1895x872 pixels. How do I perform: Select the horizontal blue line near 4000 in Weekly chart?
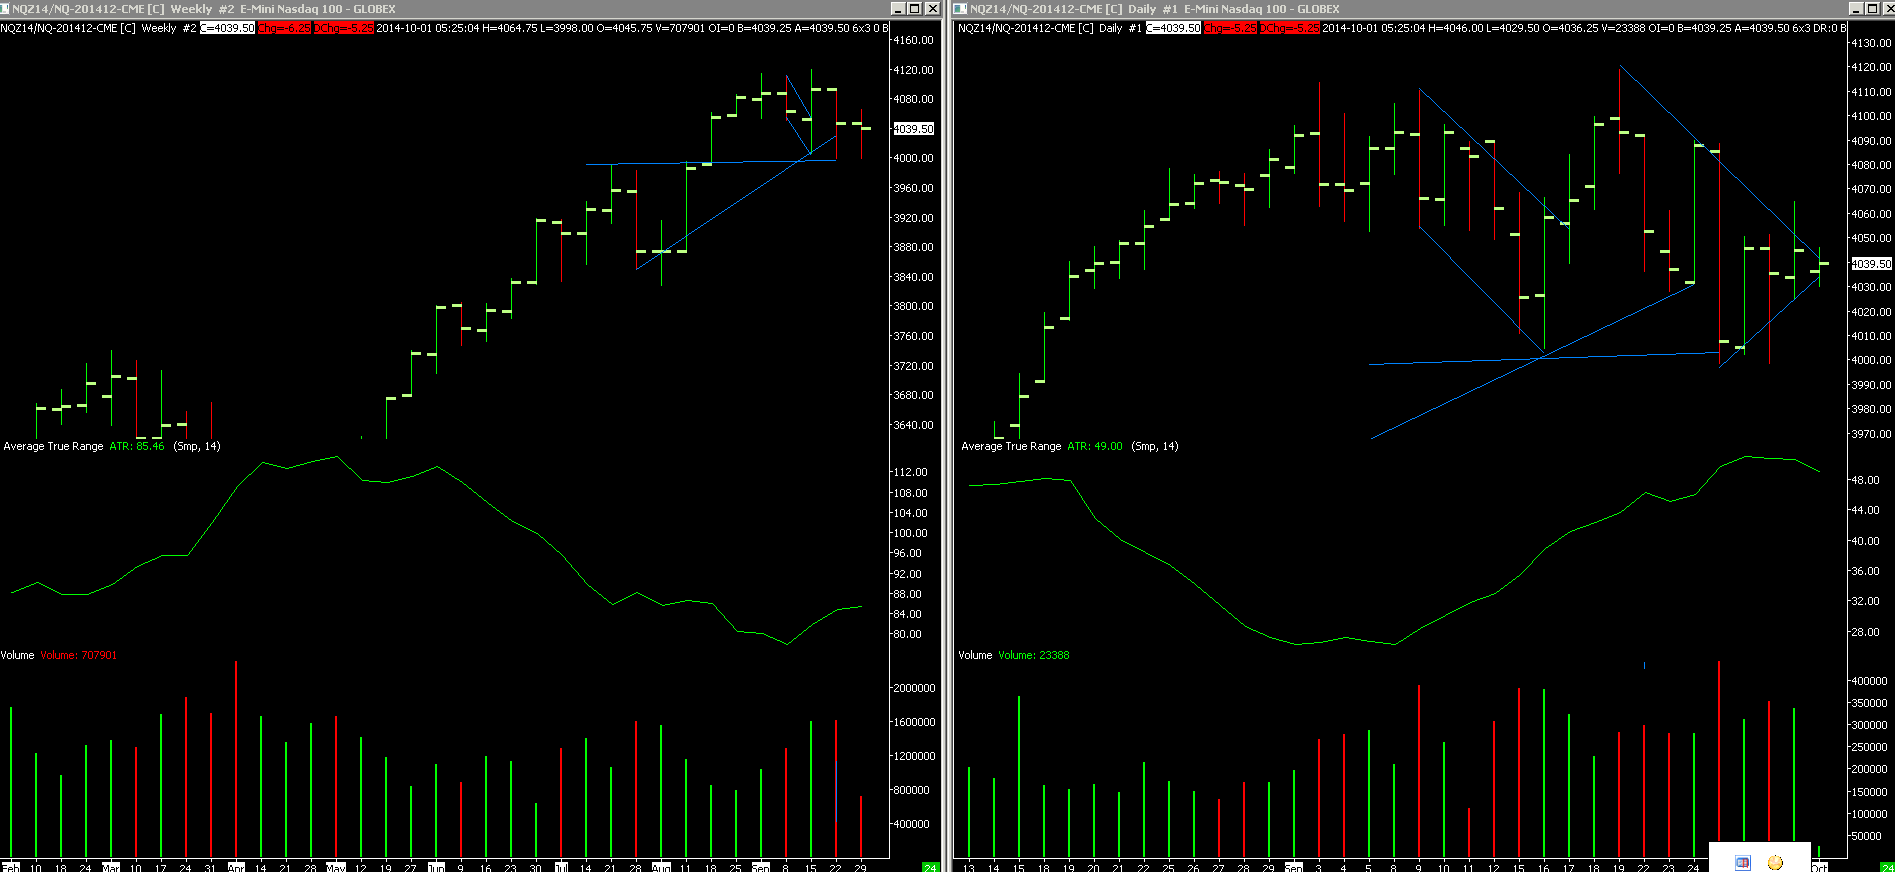pyautogui.click(x=711, y=162)
